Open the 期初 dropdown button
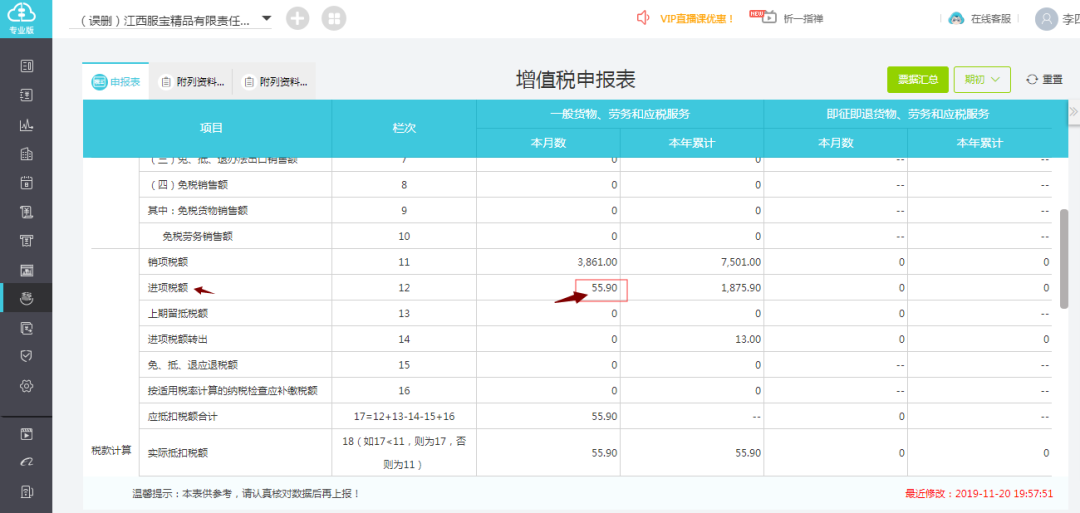The image size is (1080, 513). (982, 79)
